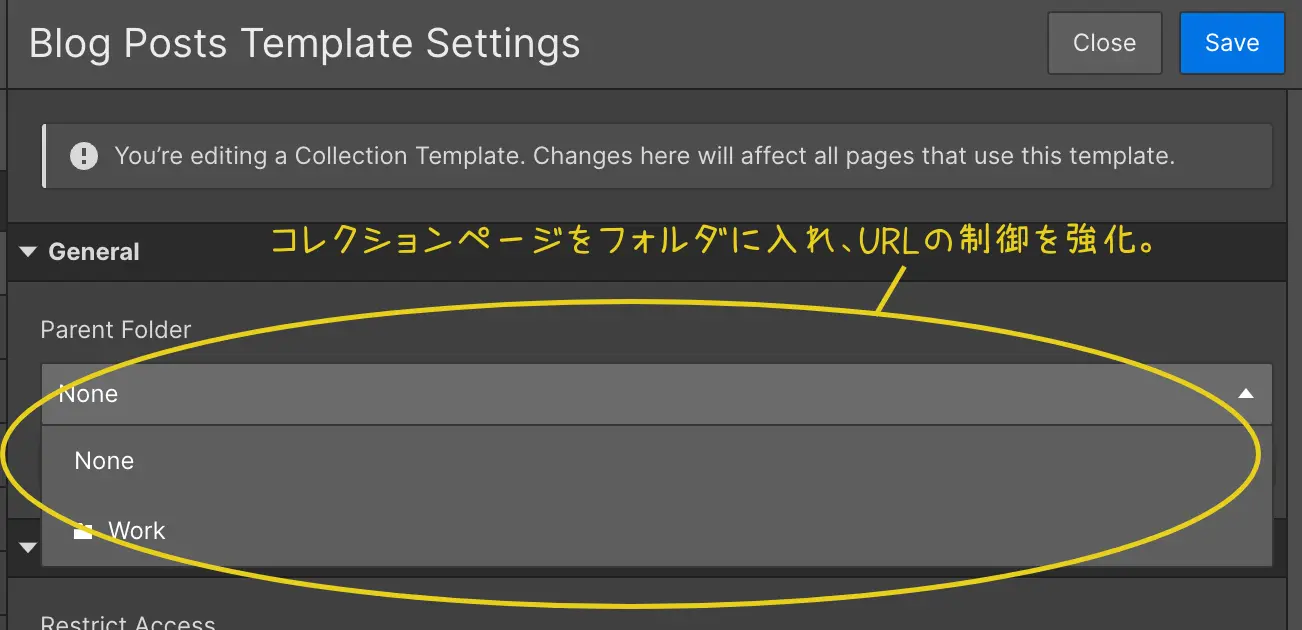Click the Restrict Access label
Screen dimensions: 1302x630
click(x=128, y=622)
